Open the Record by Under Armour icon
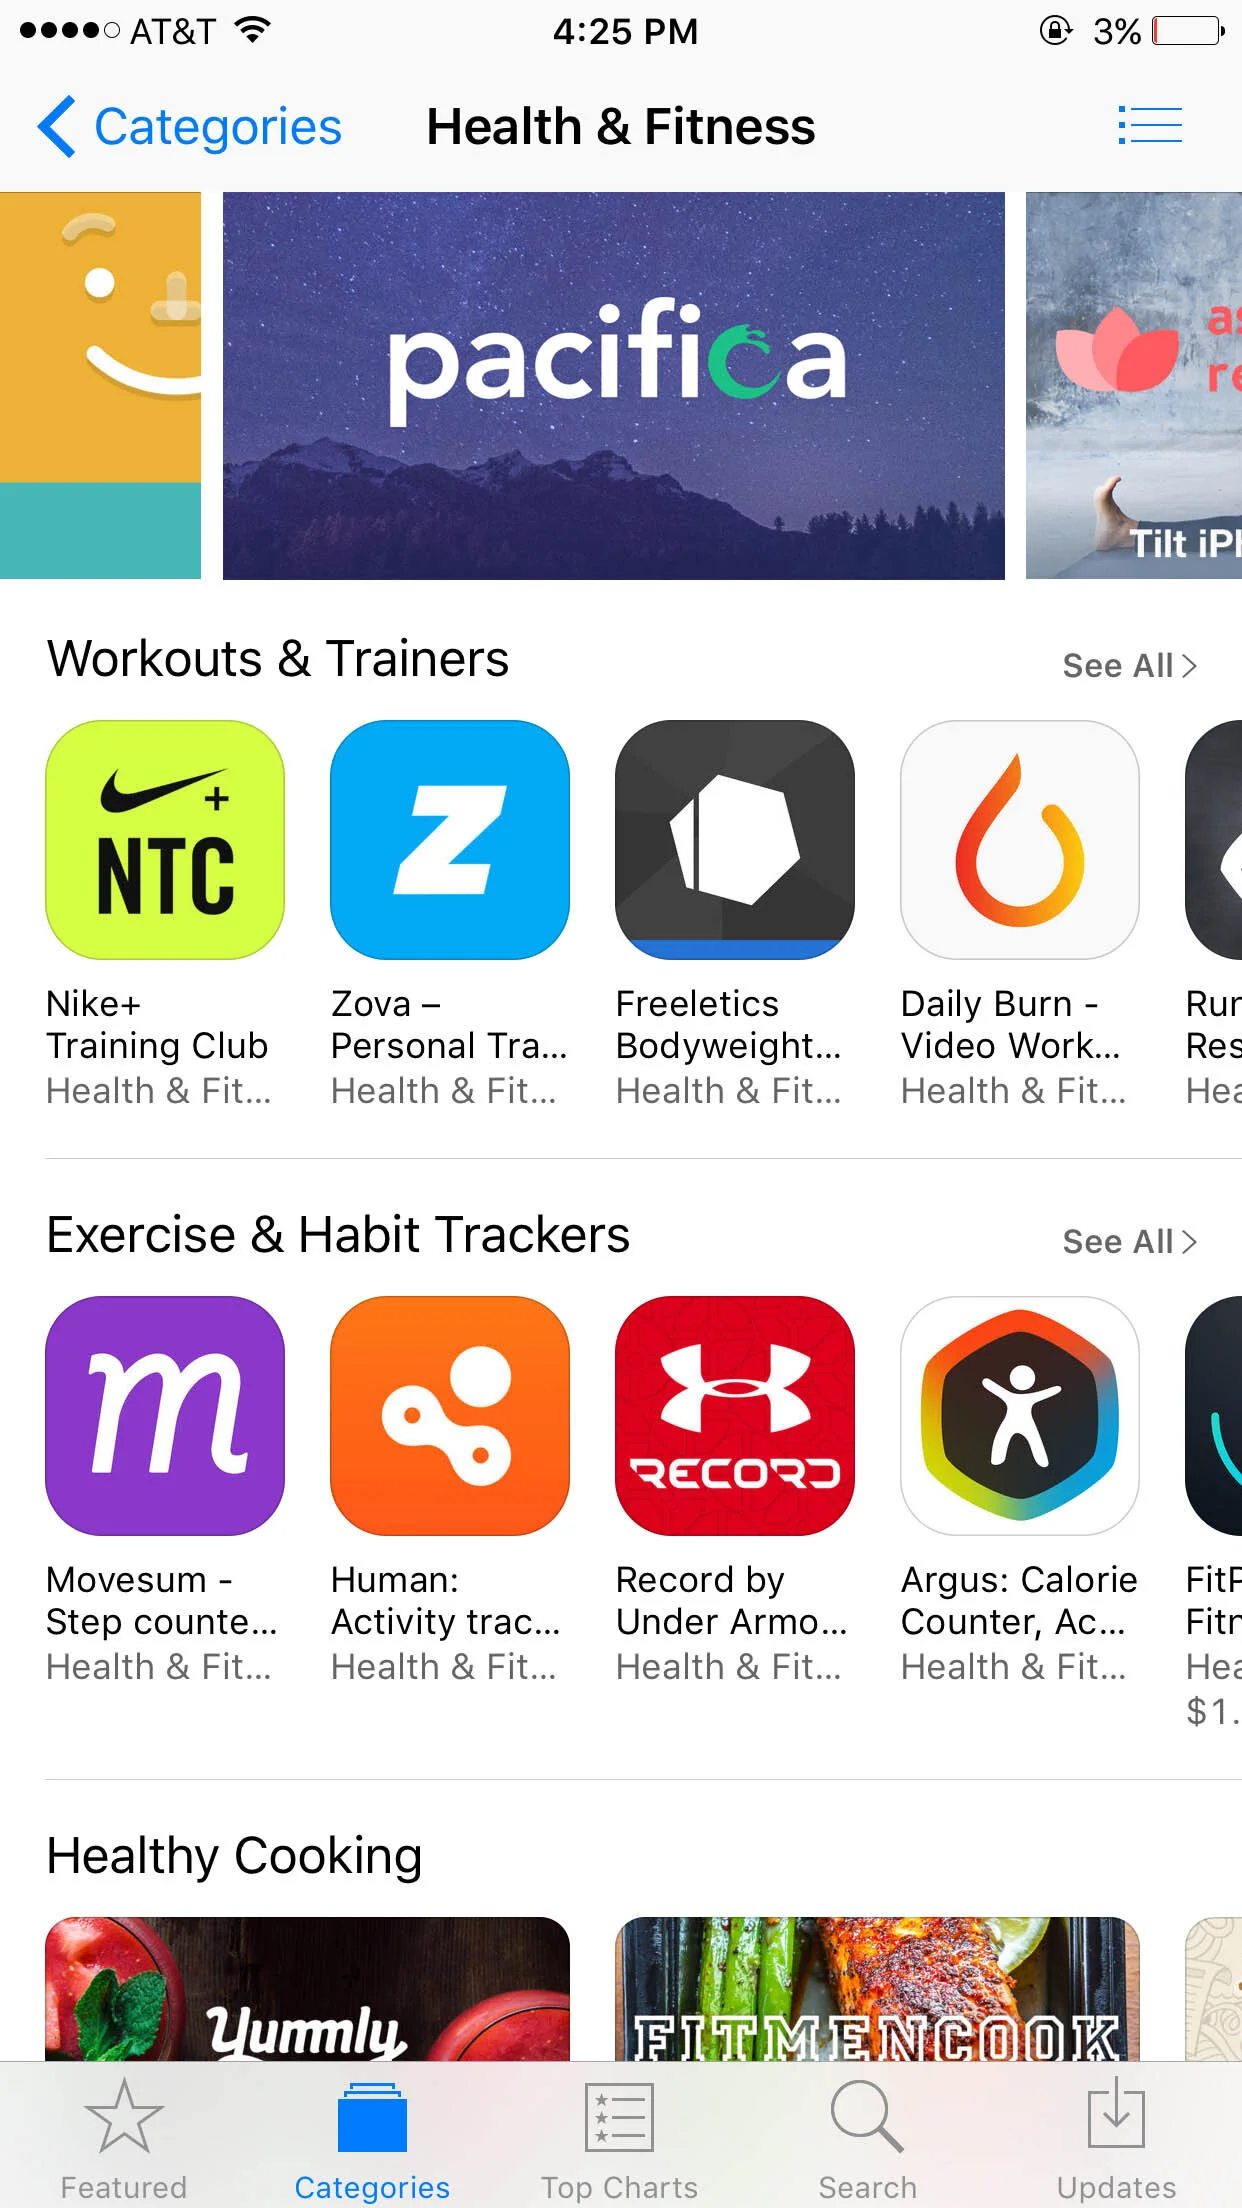The image size is (1242, 2208). 735,1416
